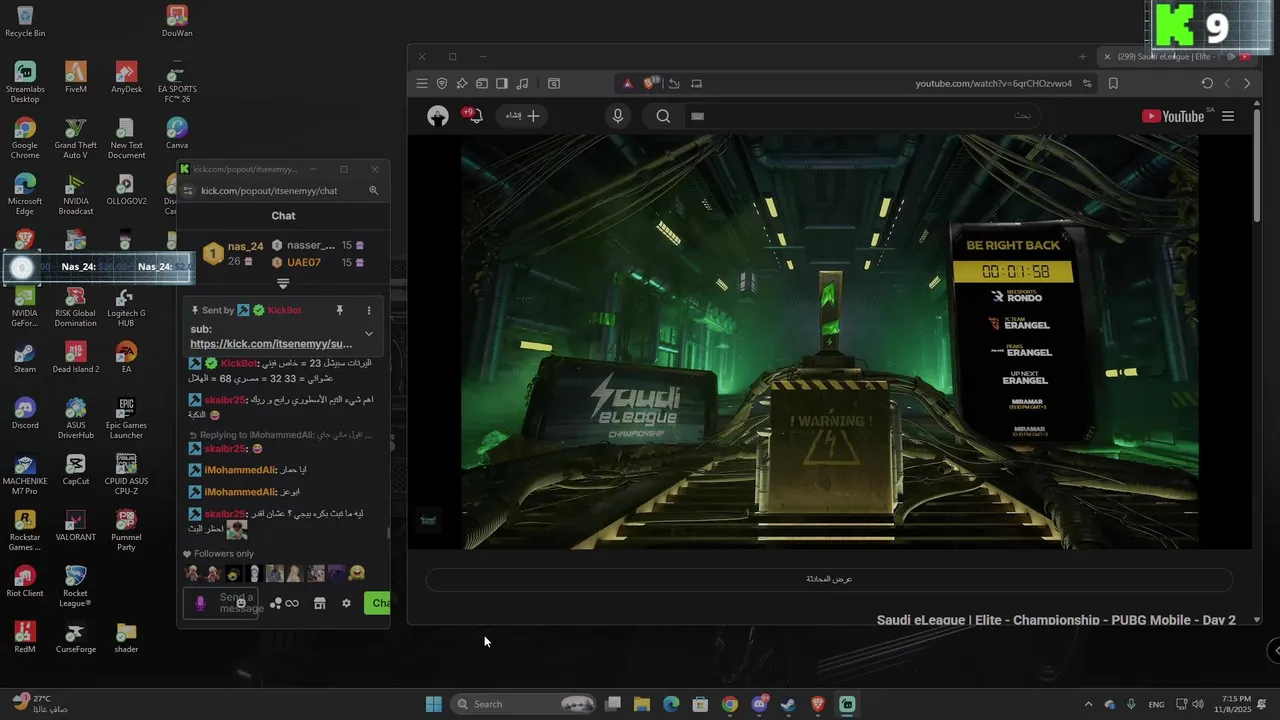Screen dimensions: 1280x720
Task: Expand the pinned KickBot message chevron
Action: [x=369, y=334]
